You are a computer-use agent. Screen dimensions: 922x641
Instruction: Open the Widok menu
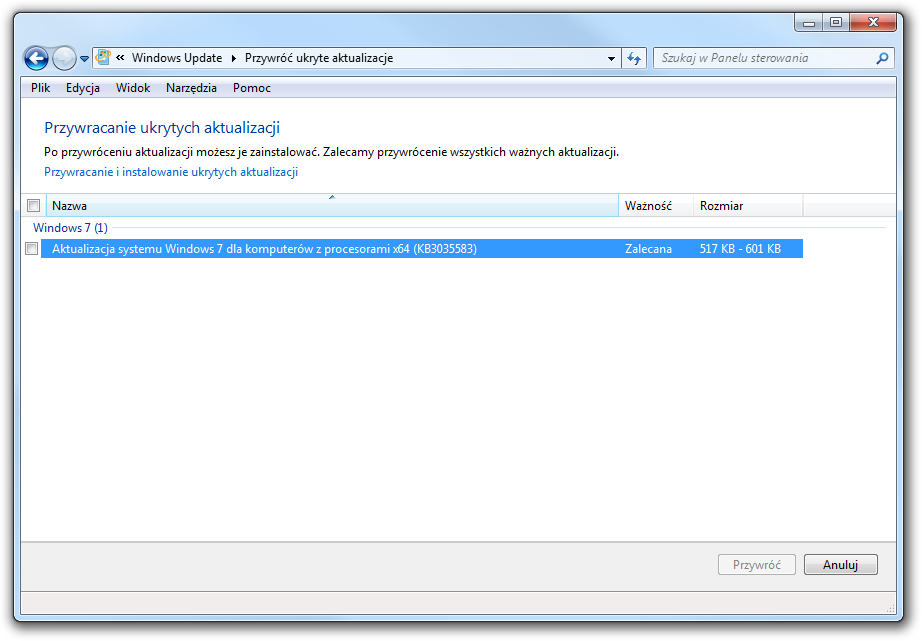coord(133,88)
